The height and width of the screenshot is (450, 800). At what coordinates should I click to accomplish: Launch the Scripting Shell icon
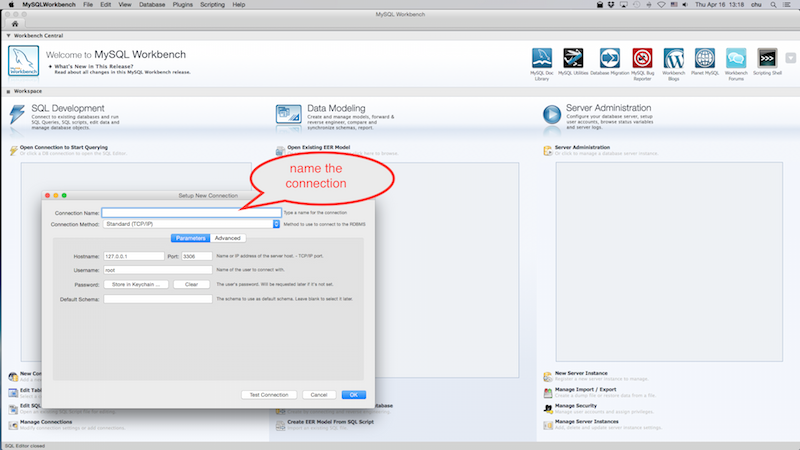point(768,57)
